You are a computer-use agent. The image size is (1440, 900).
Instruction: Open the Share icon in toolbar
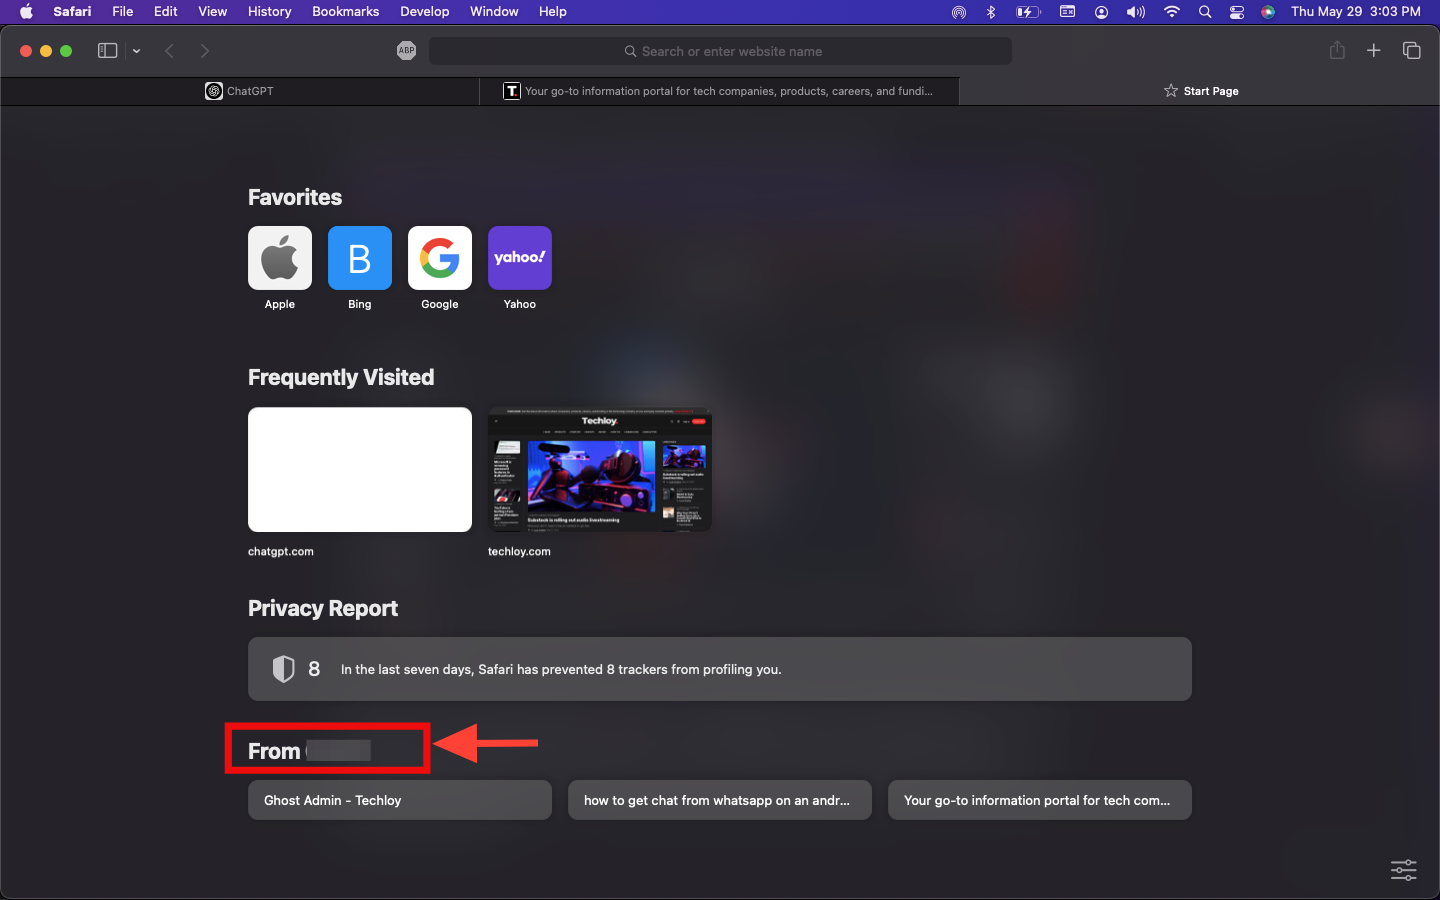click(1337, 50)
